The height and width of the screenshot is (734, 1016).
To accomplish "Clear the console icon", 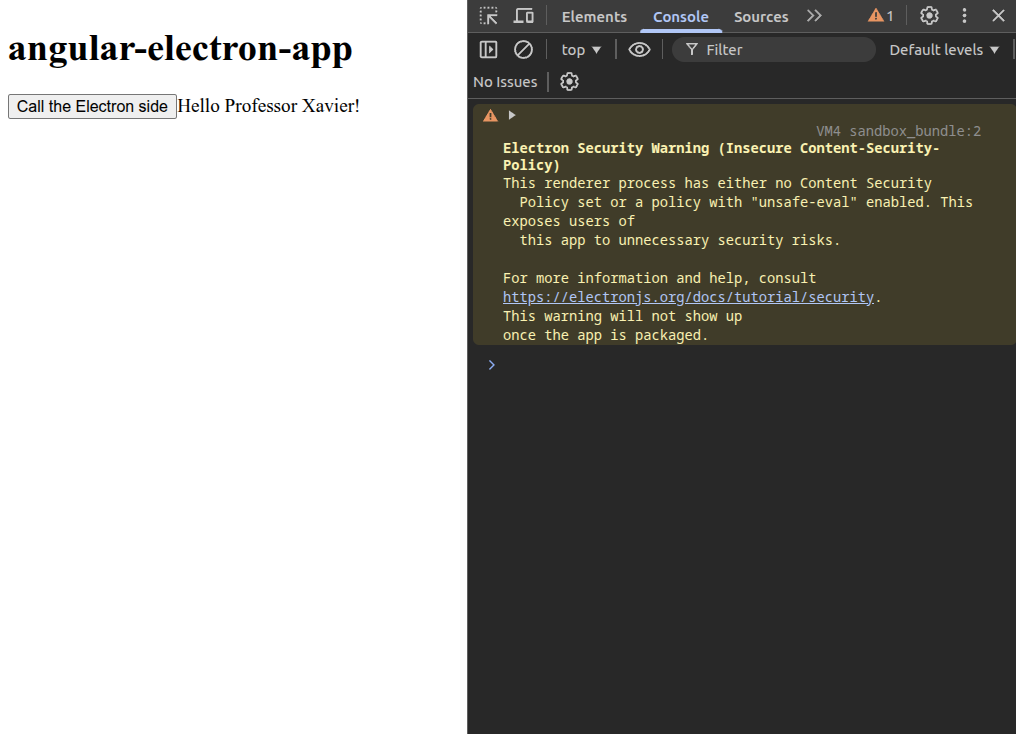I will tap(523, 50).
